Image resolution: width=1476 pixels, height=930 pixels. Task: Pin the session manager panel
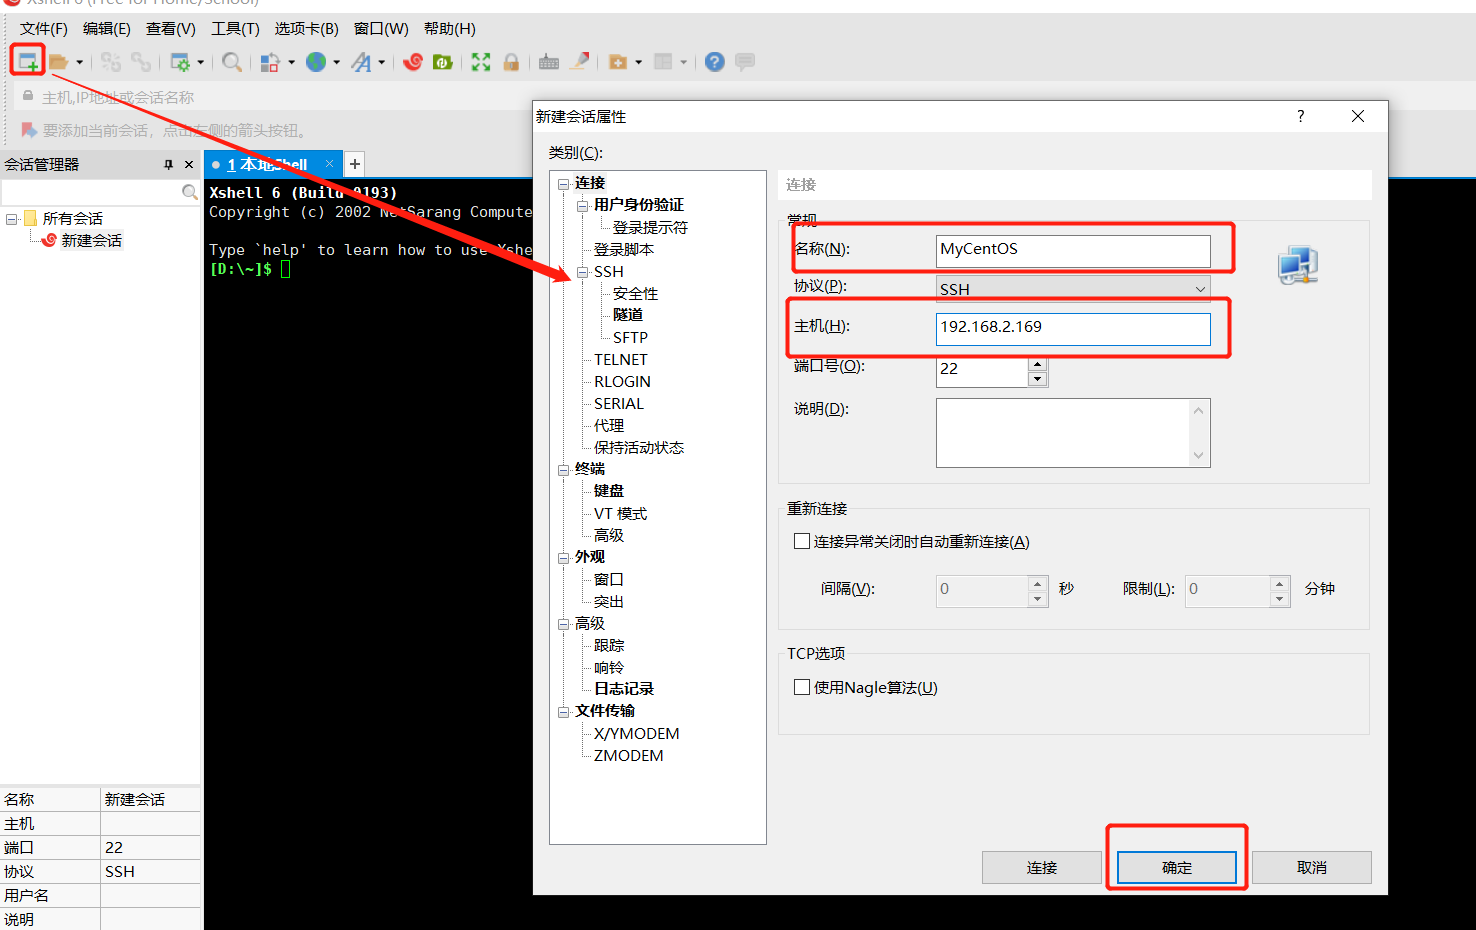169,164
